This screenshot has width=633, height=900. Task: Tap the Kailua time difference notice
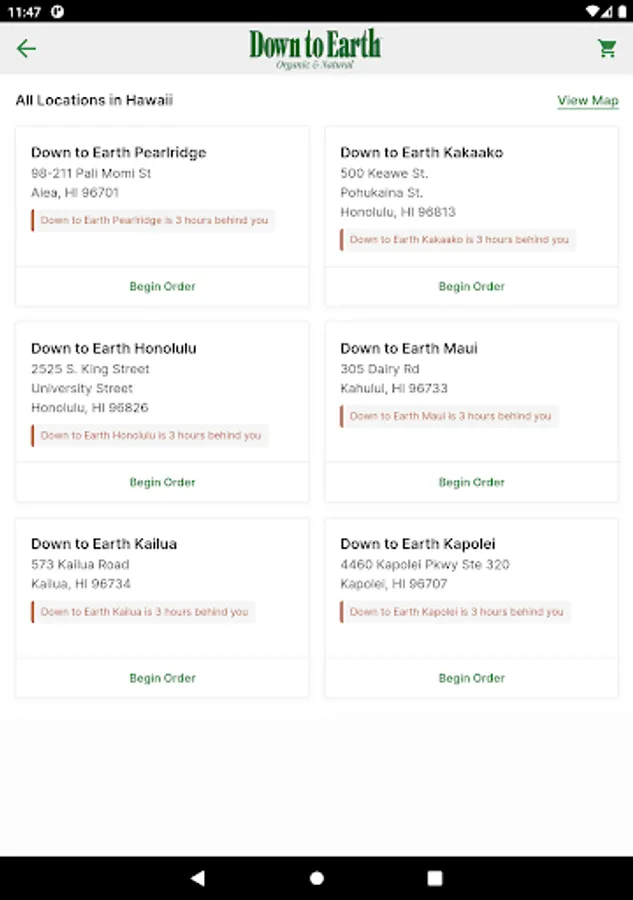[x=144, y=612]
